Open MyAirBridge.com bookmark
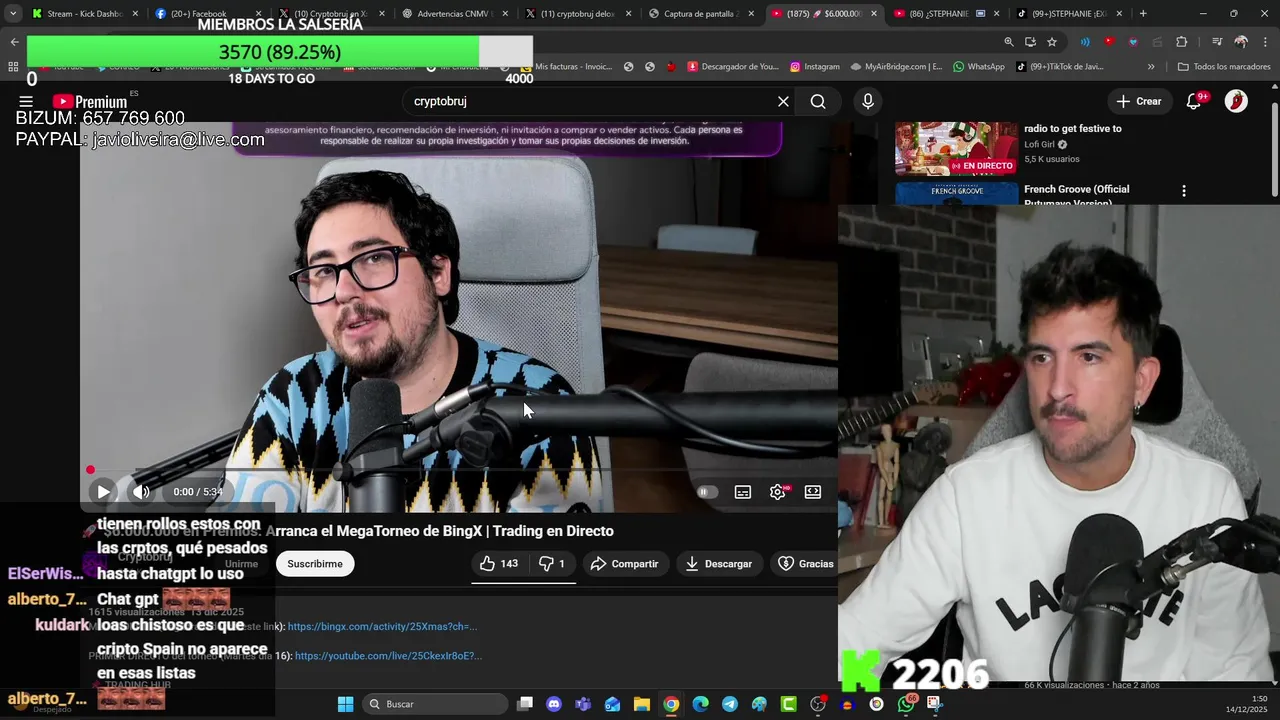The image size is (1280, 720). pyautogui.click(x=896, y=67)
